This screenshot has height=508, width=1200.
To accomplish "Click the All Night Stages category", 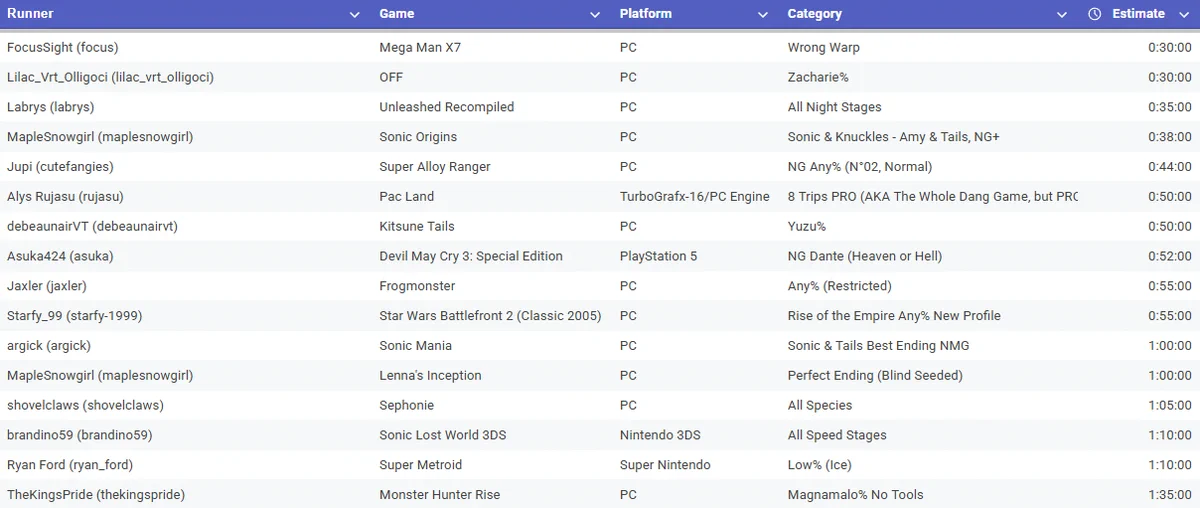I will (x=835, y=107).
